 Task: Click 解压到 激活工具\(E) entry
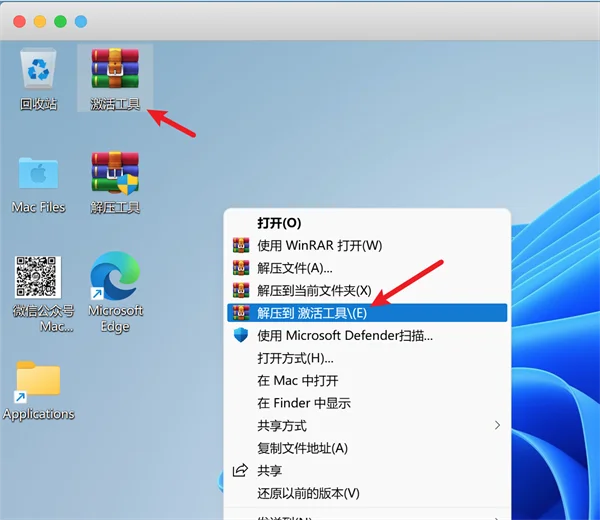coord(367,313)
